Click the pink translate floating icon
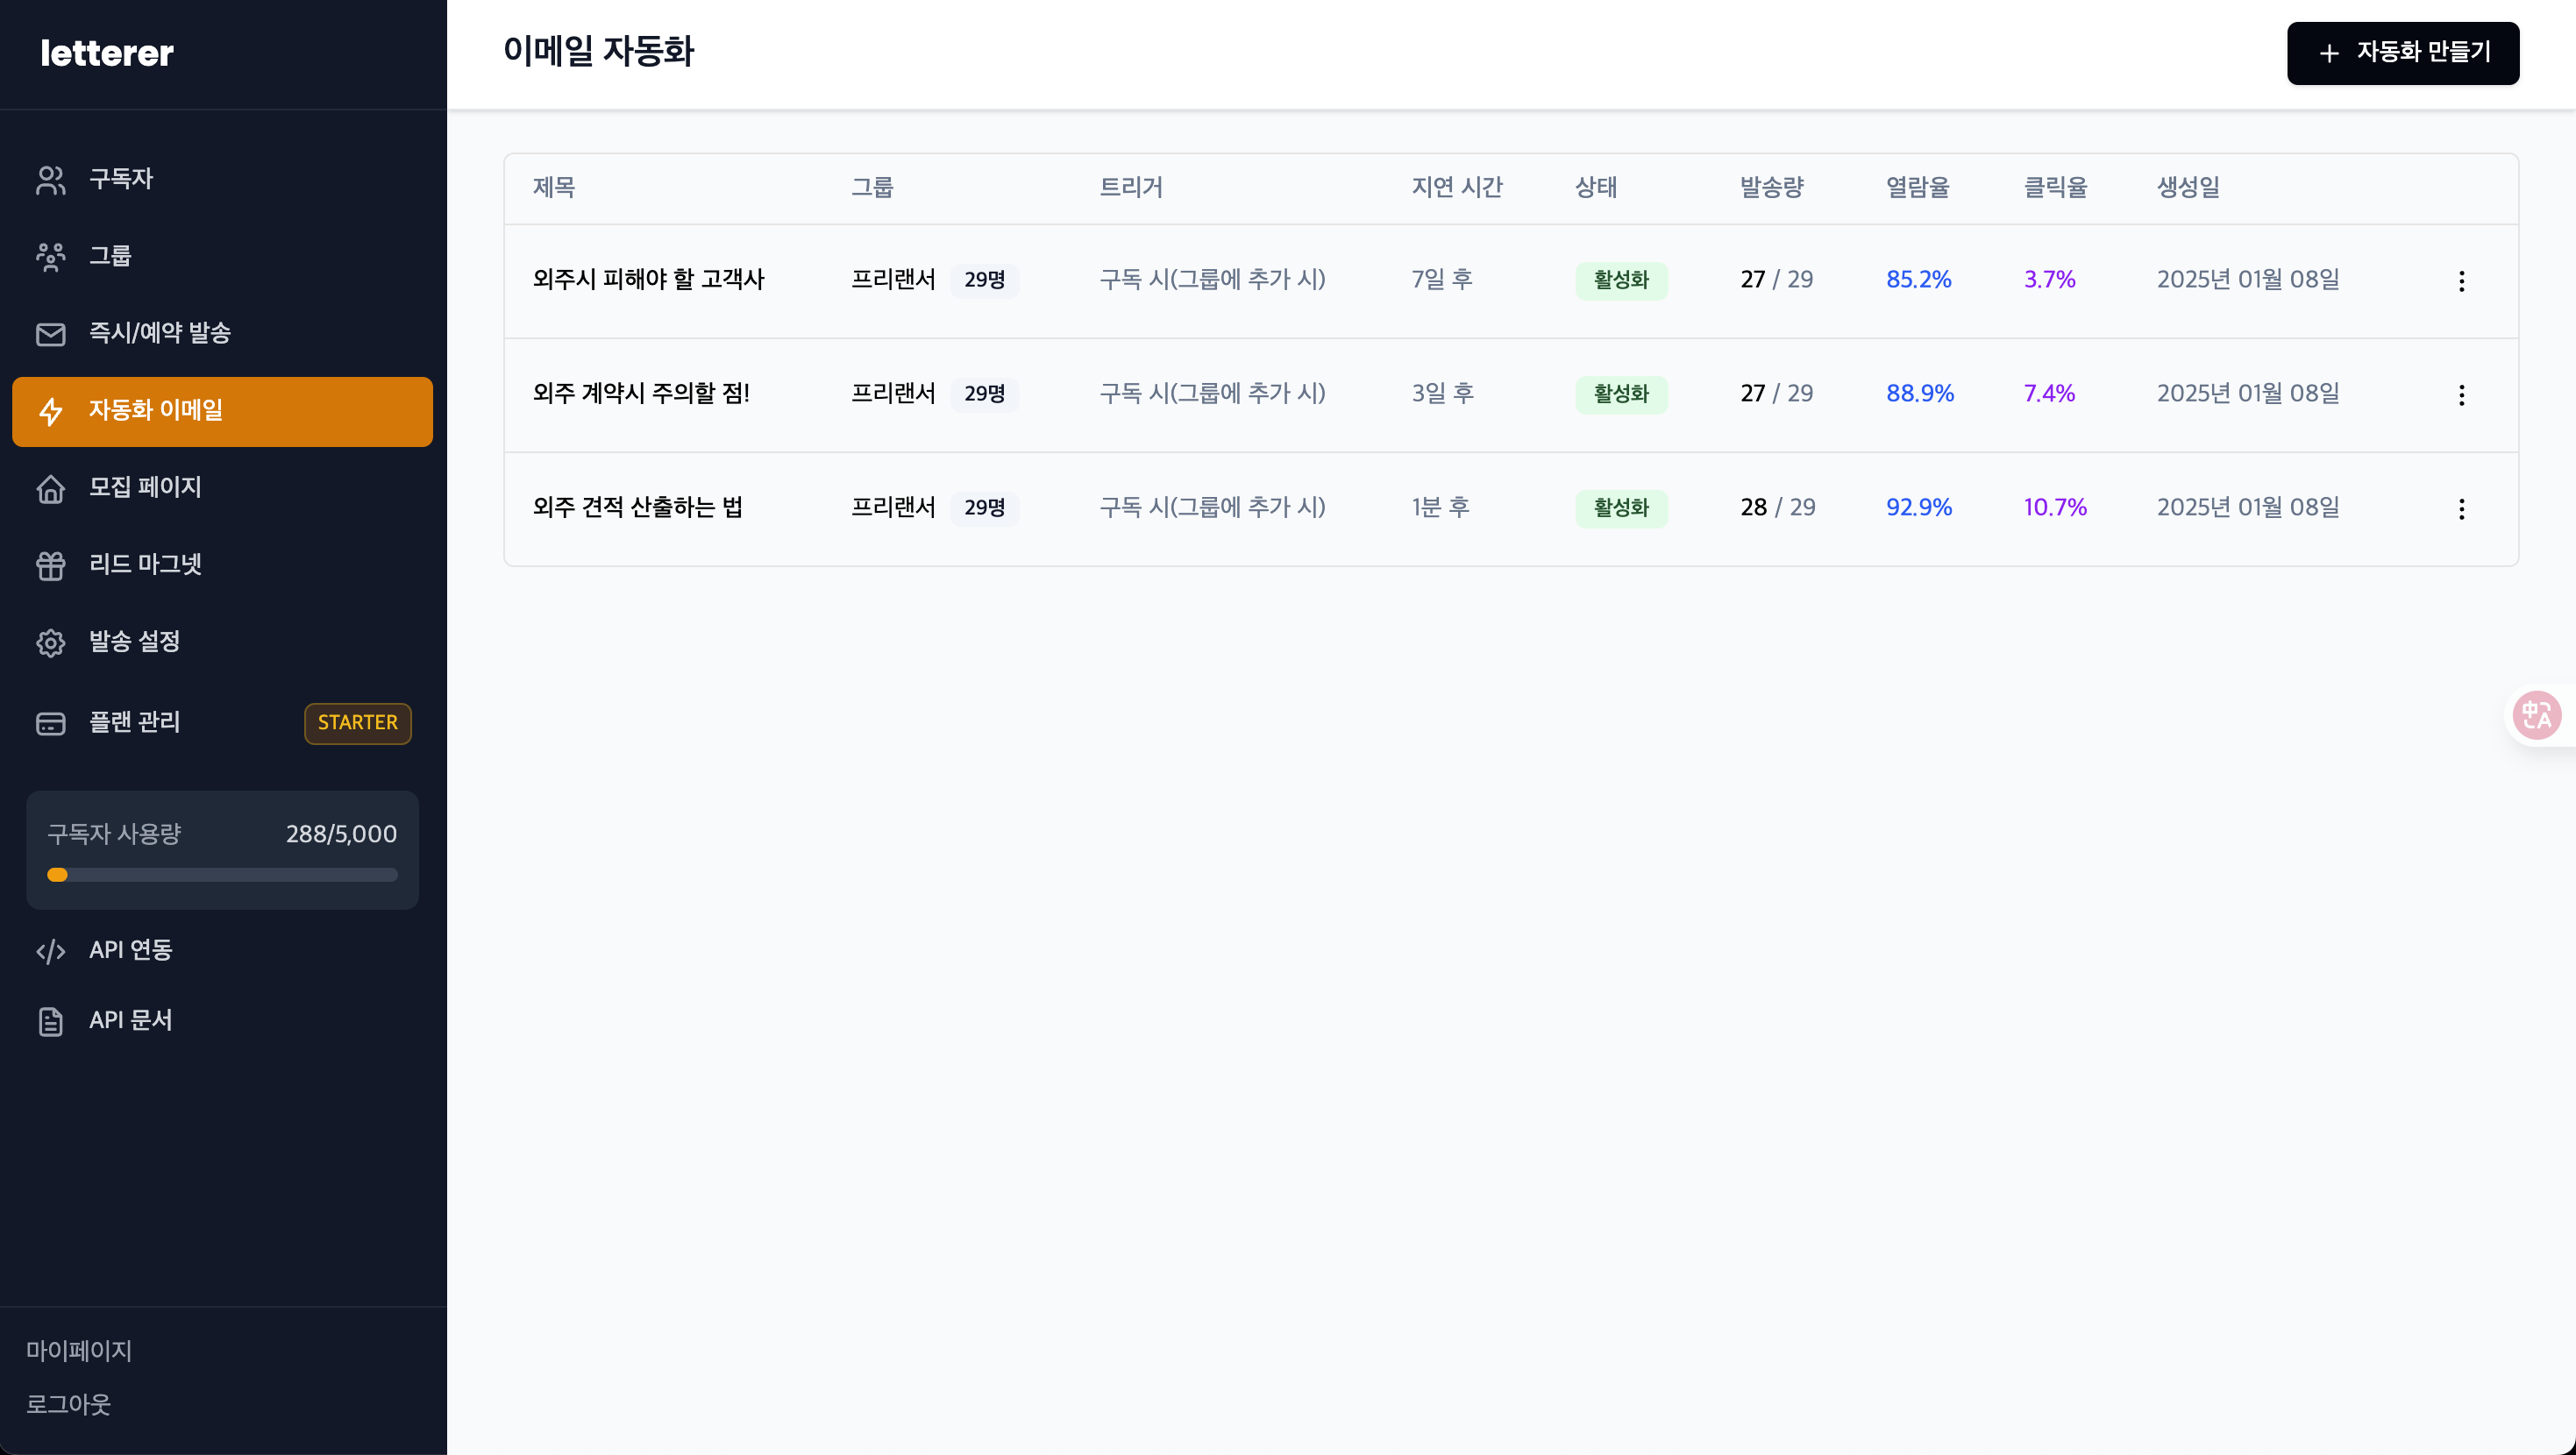 [2537, 715]
